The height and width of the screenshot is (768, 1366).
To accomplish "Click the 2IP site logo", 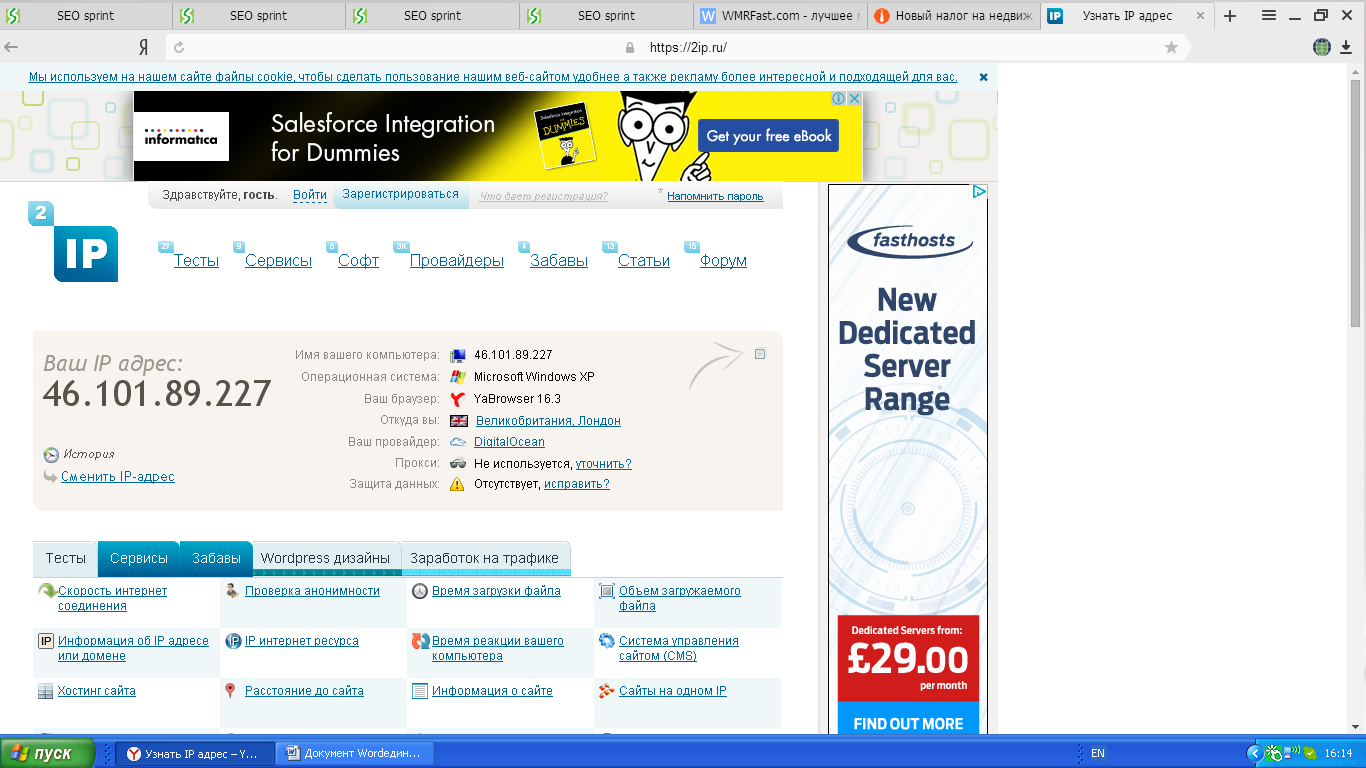I will click(74, 242).
